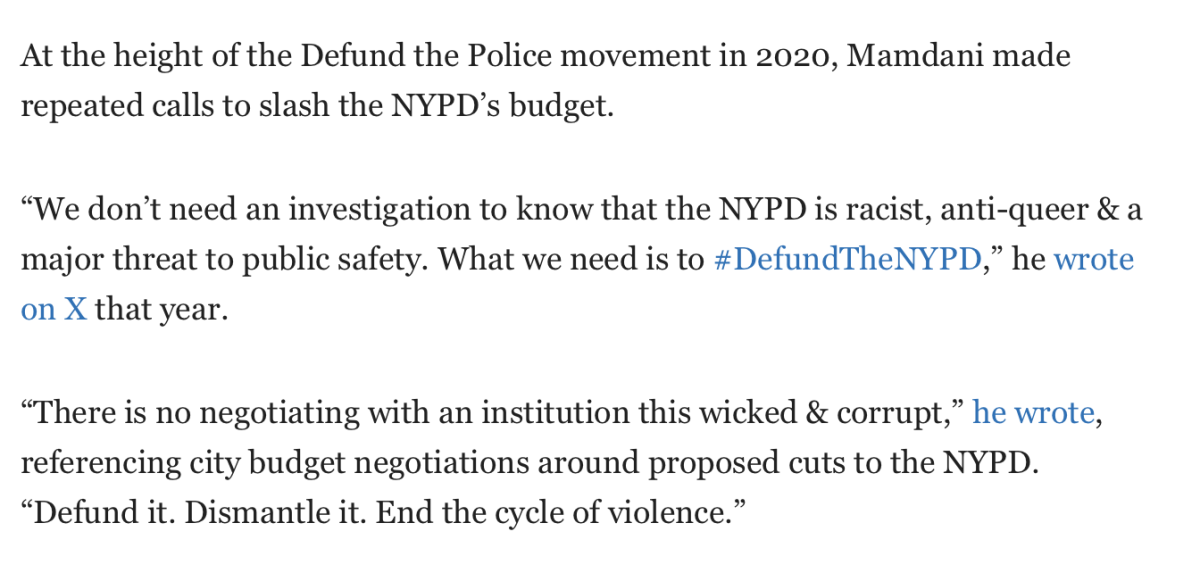The image size is (1200, 573).
Task: Click the words "that year" after the link
Action: coord(162,309)
